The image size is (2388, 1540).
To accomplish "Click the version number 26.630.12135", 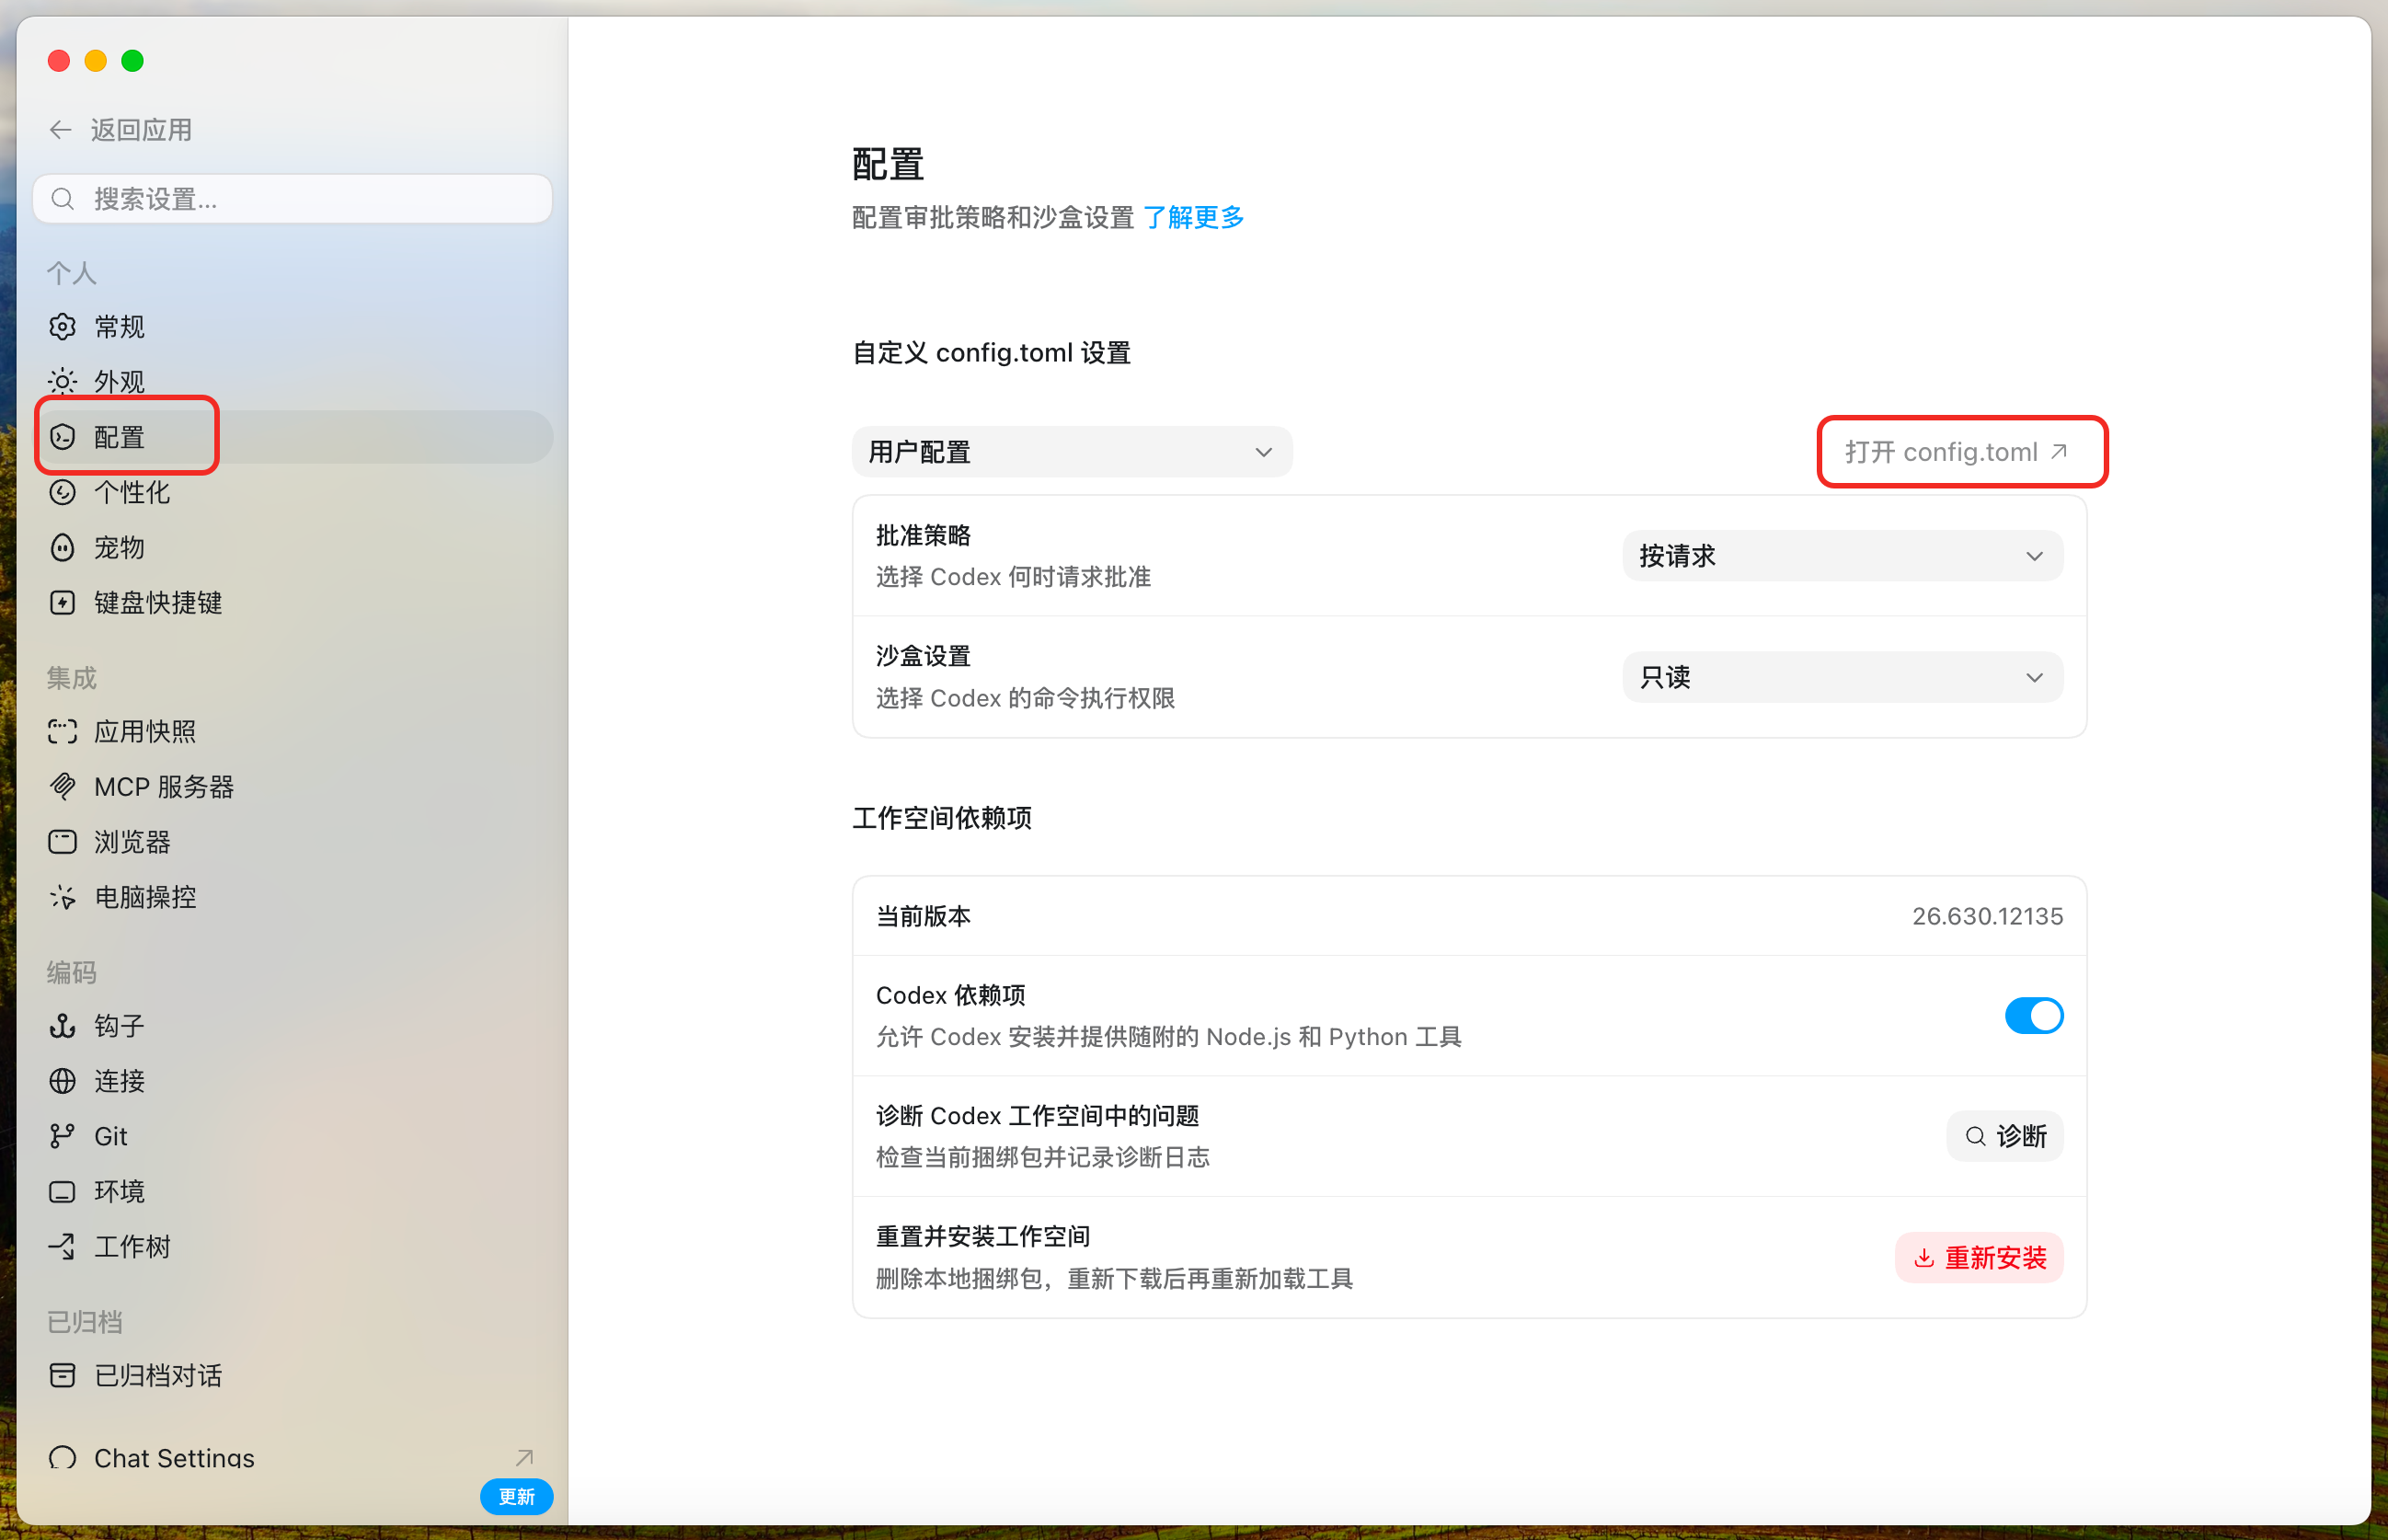I will [1987, 916].
